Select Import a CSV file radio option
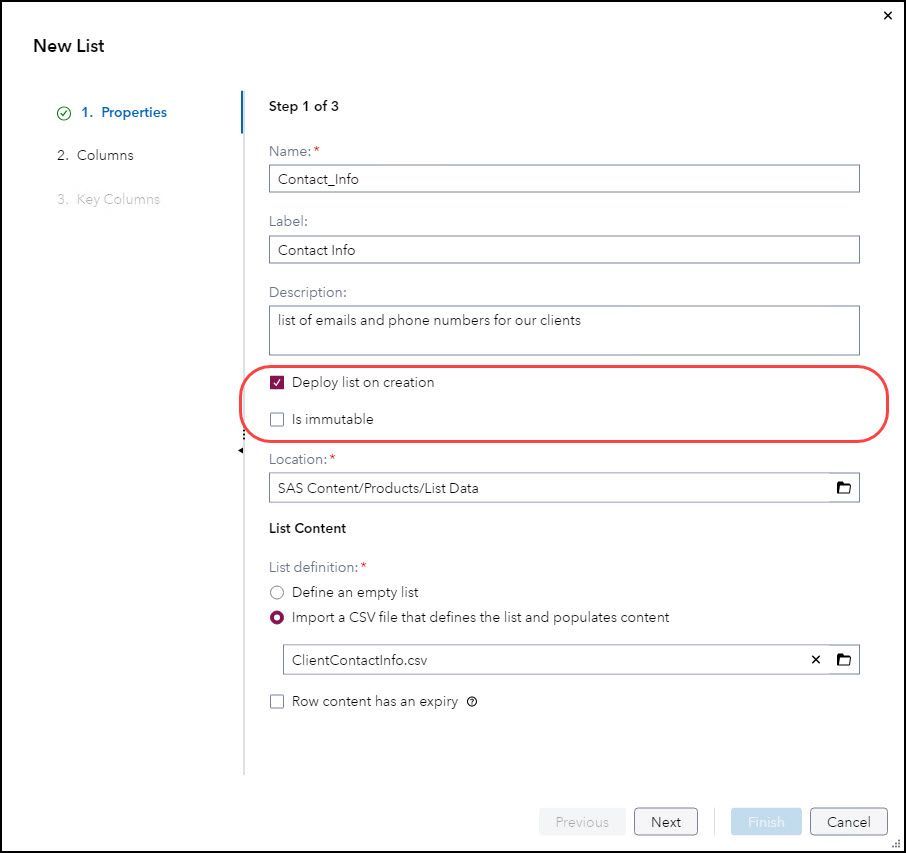This screenshot has width=906, height=853. [x=277, y=618]
